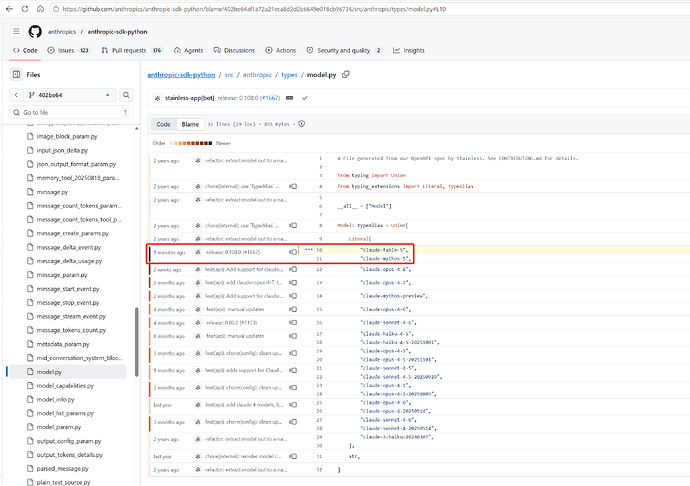This screenshot has height=486, width=690.
Task: Open the Insights tab
Action: coord(409,50)
